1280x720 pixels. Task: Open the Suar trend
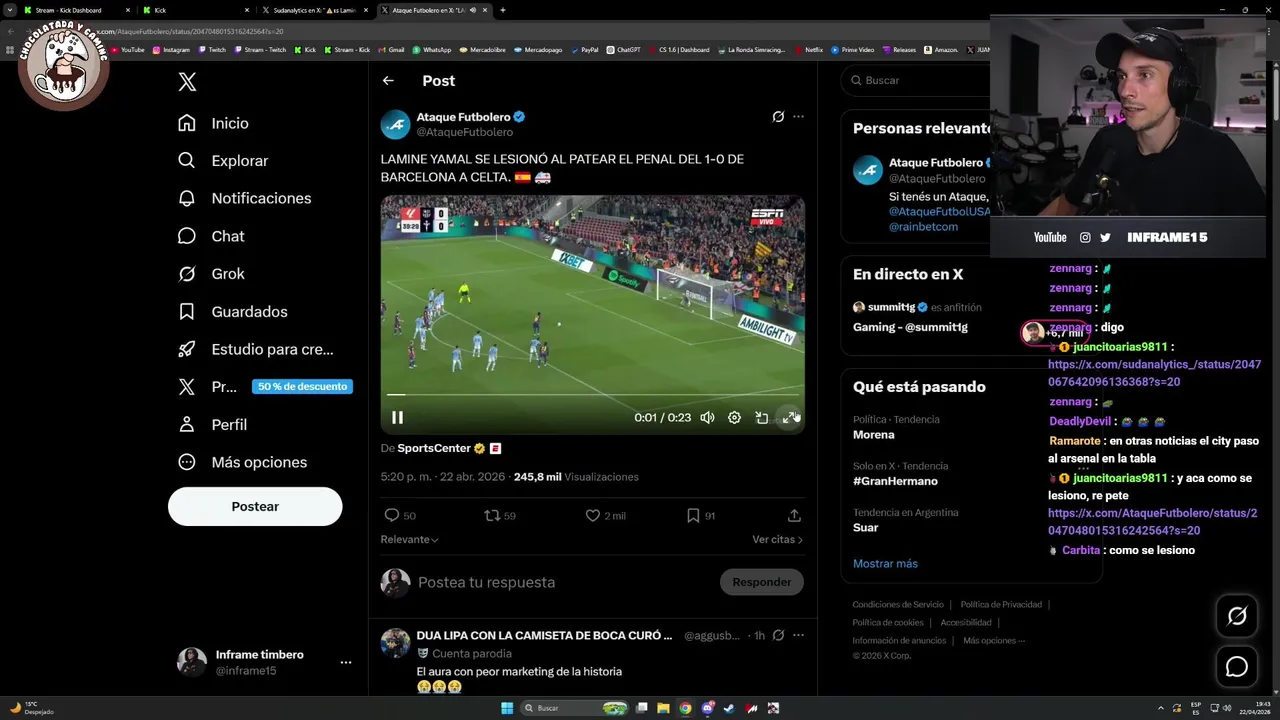[866, 527]
